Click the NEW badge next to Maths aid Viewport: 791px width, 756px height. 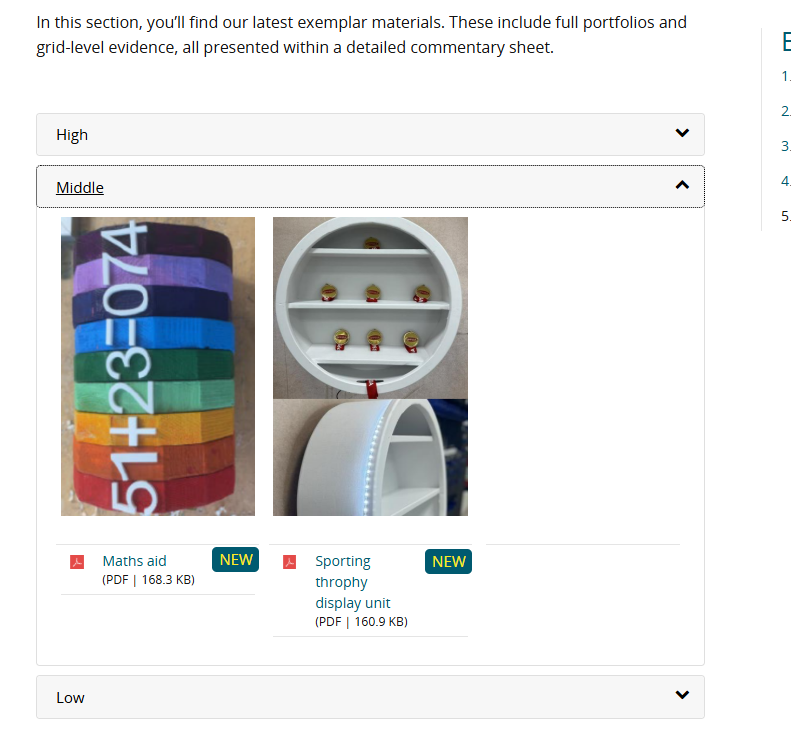click(x=236, y=560)
